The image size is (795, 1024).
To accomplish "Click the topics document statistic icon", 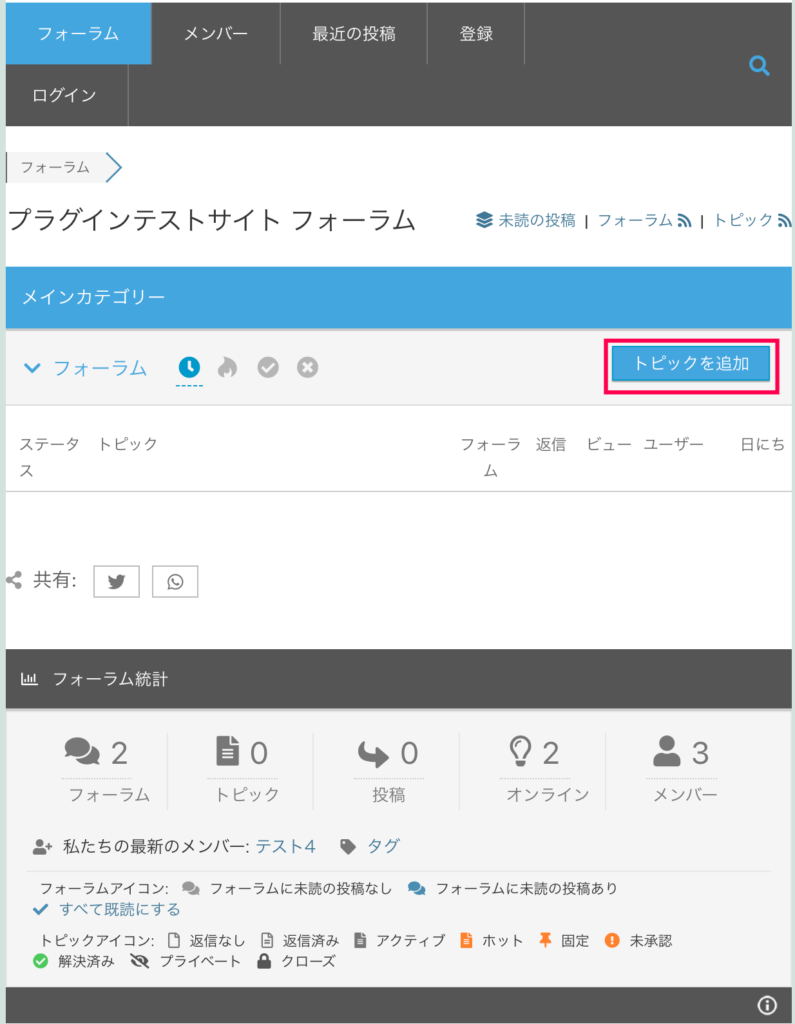I will tap(227, 750).
